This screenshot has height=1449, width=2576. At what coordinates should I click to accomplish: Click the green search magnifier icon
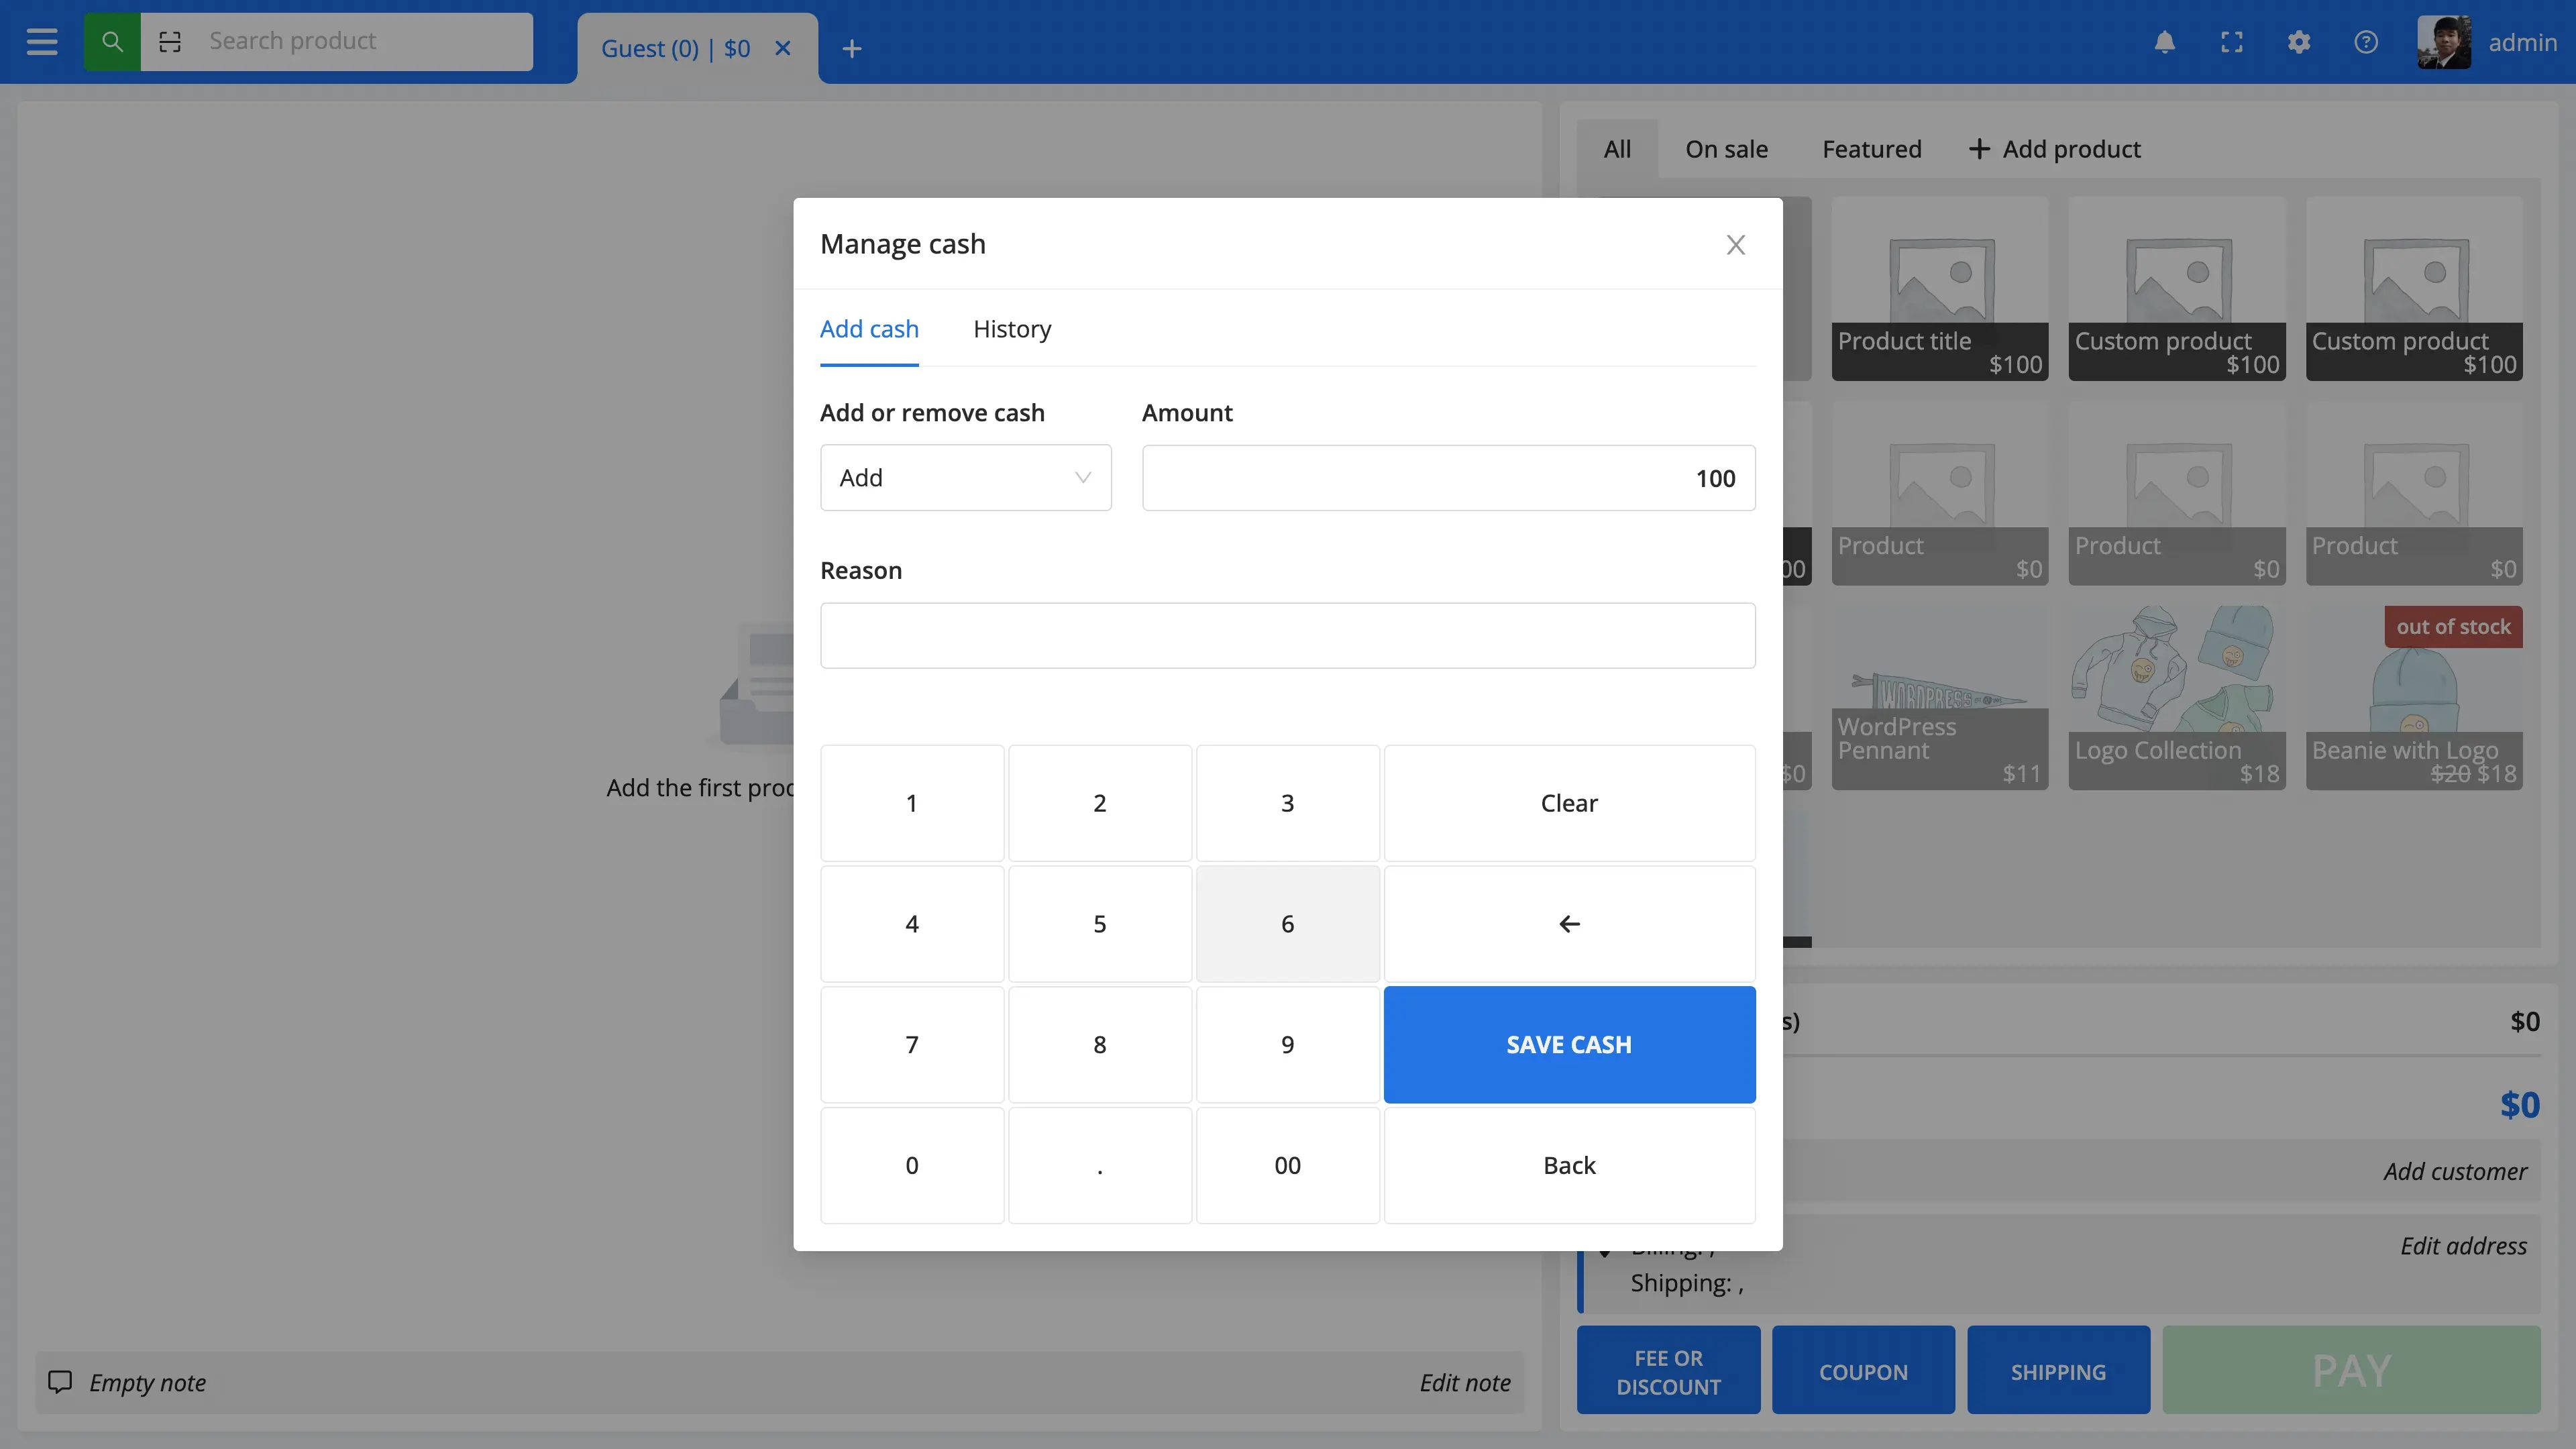[112, 42]
